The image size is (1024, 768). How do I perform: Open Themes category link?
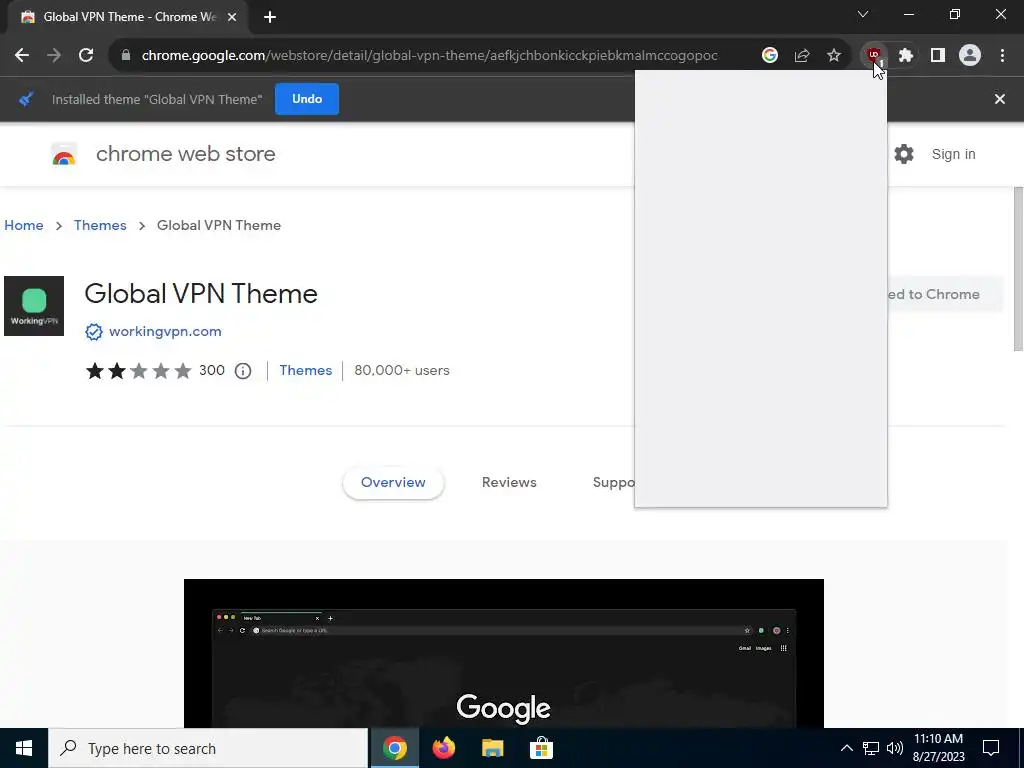click(x=306, y=370)
